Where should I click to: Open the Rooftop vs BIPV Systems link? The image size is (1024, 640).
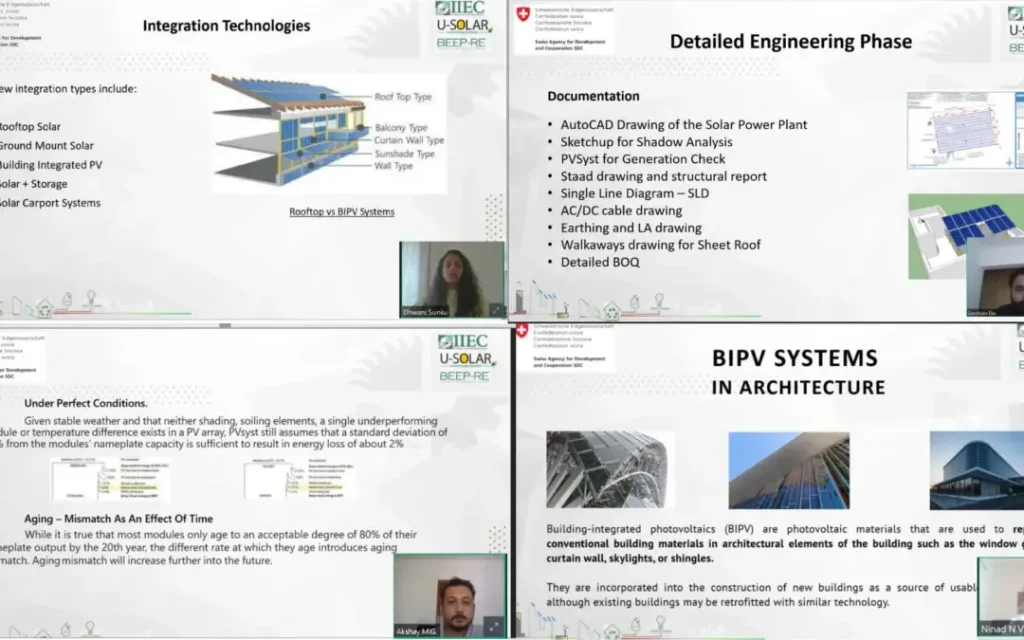point(341,212)
